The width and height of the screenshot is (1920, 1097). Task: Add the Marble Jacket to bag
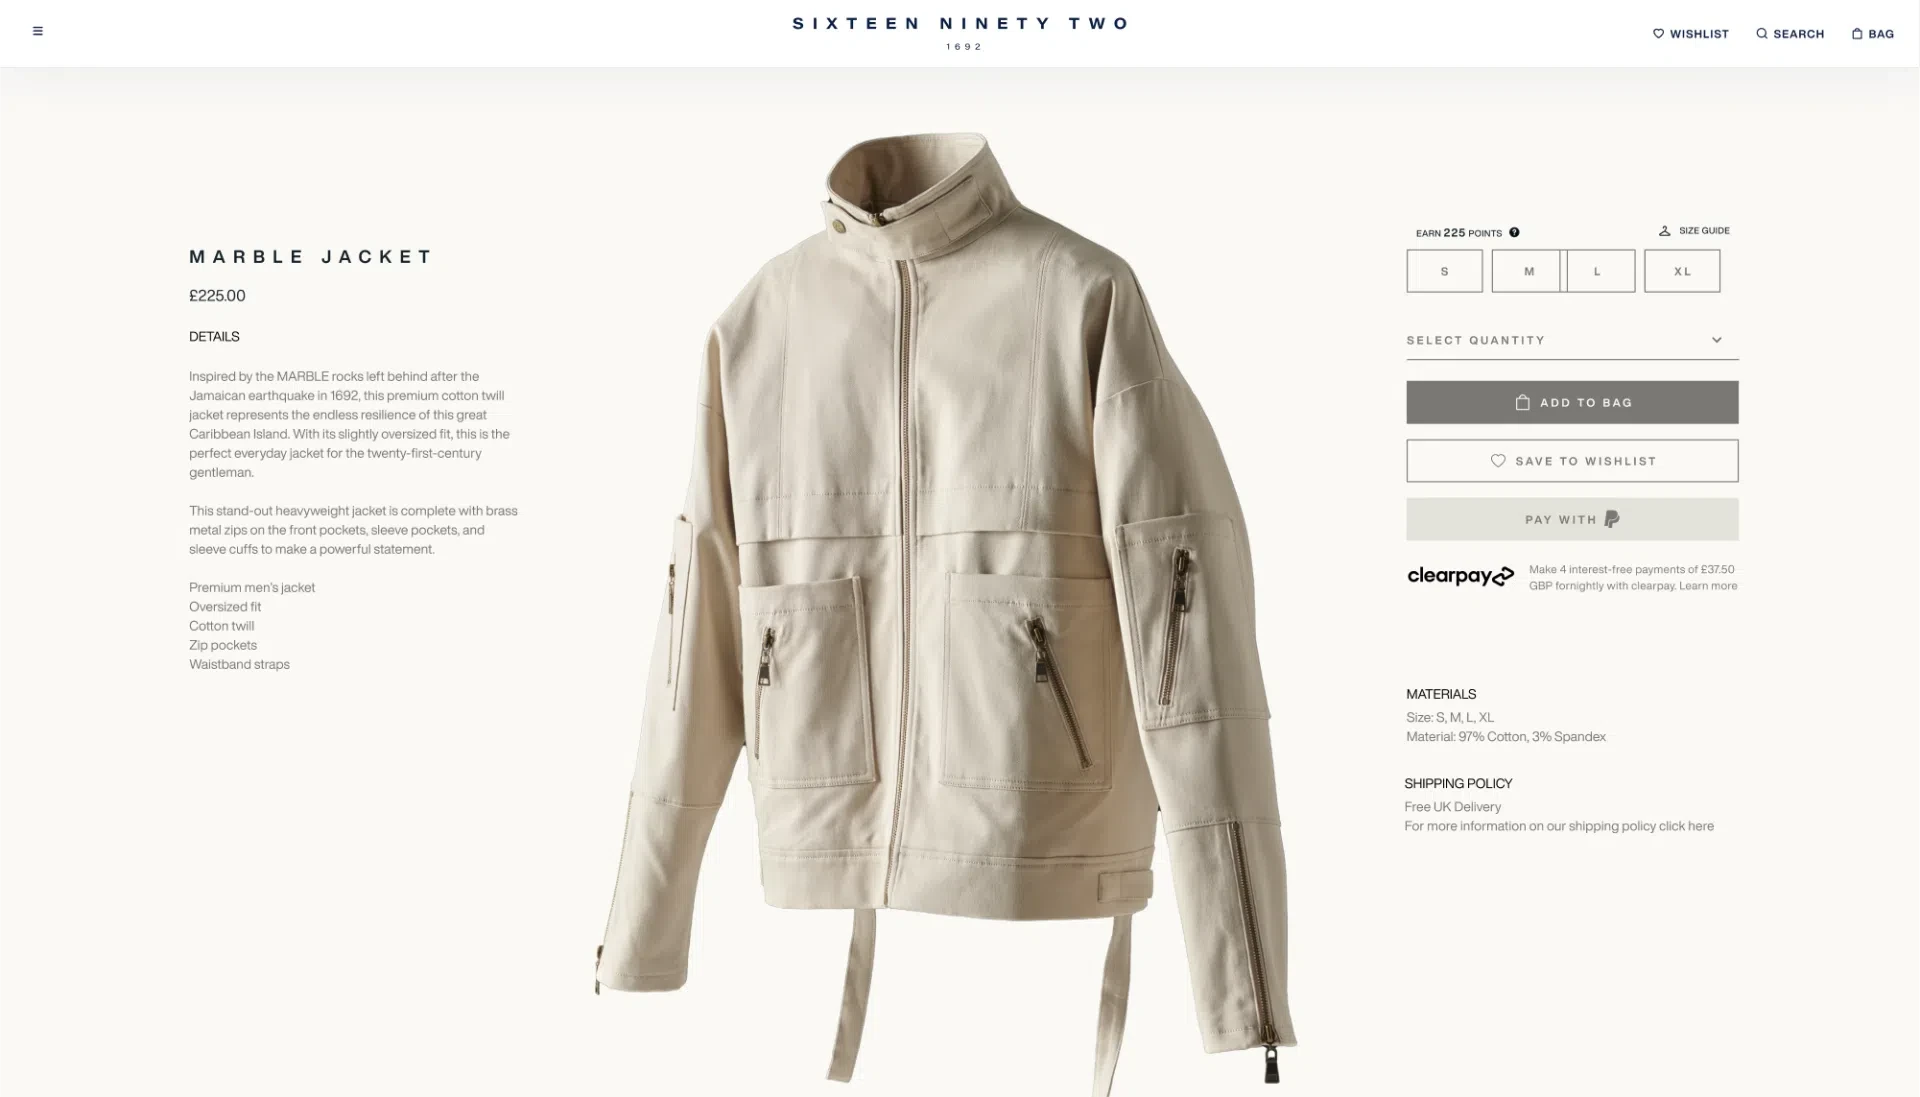(1572, 402)
